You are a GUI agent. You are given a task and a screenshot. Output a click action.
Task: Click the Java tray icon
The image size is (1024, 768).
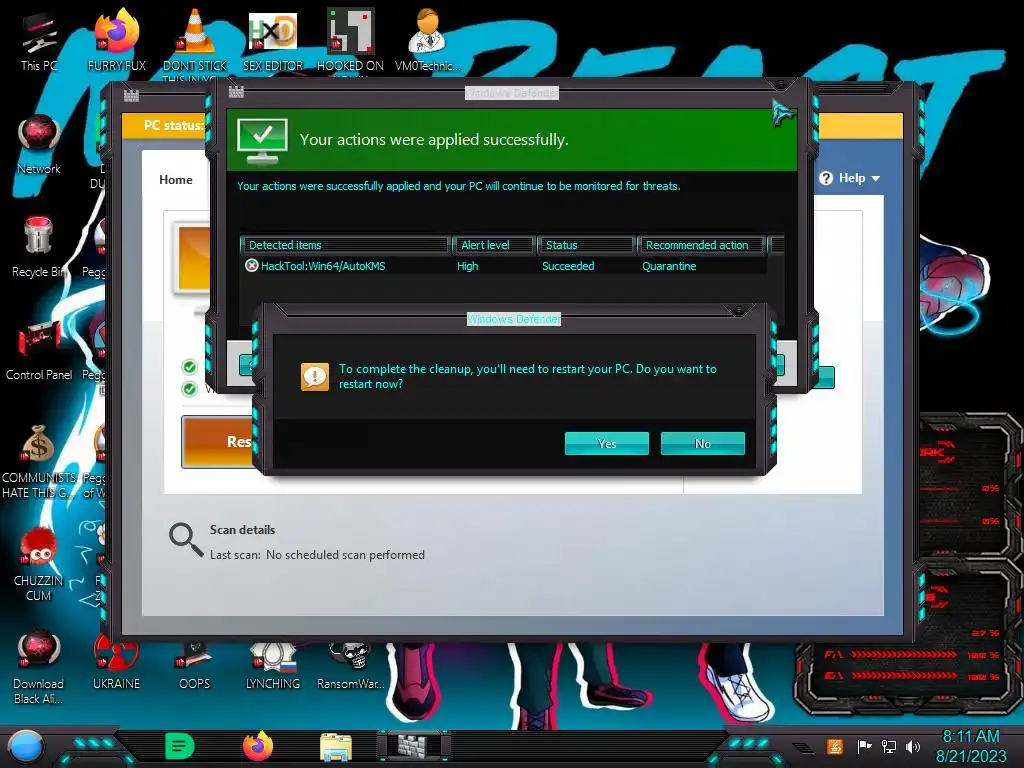(x=834, y=746)
